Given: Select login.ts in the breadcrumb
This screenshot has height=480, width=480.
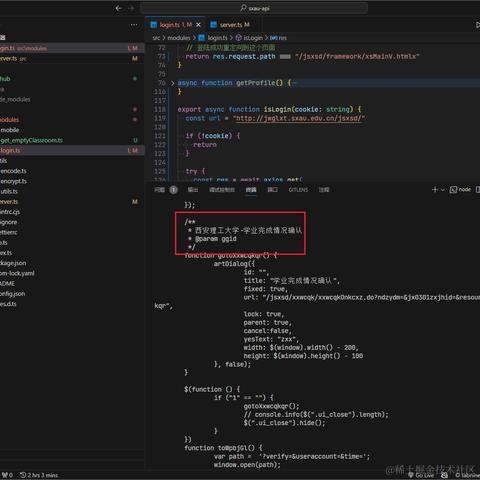Looking at the screenshot, I should tap(217, 38).
